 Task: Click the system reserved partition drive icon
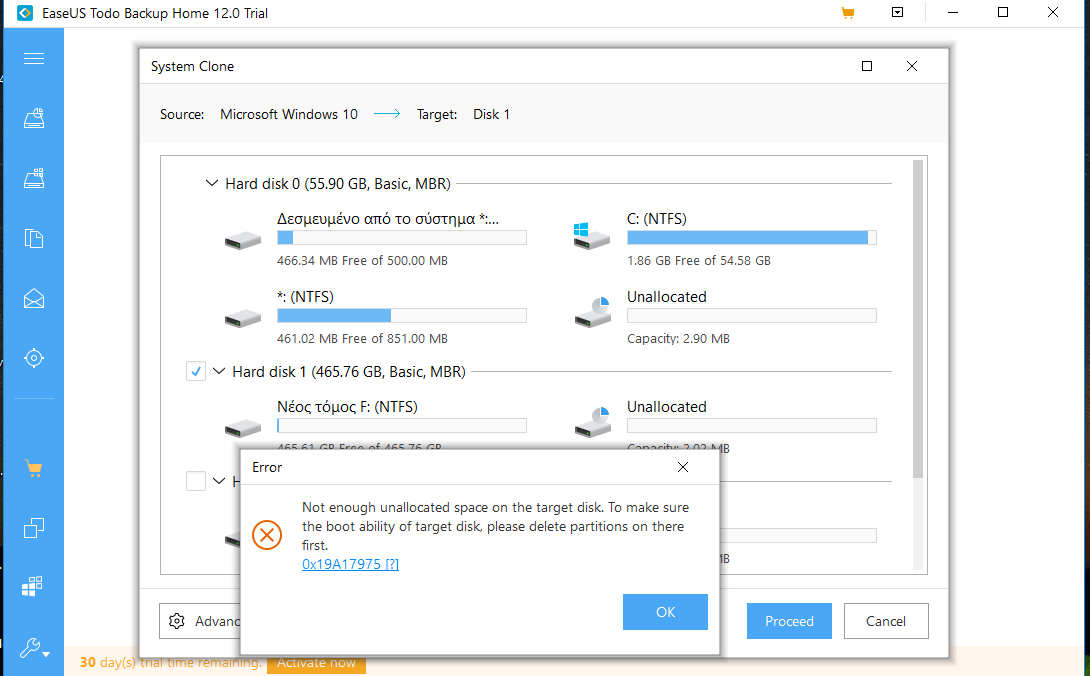[243, 241]
